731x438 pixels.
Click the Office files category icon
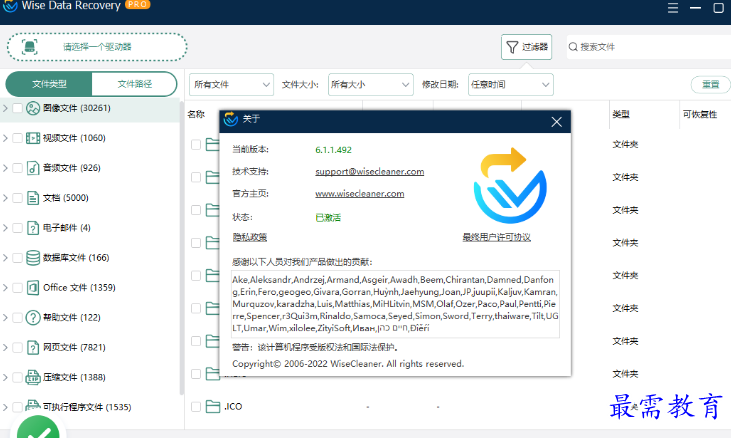(x=33, y=287)
